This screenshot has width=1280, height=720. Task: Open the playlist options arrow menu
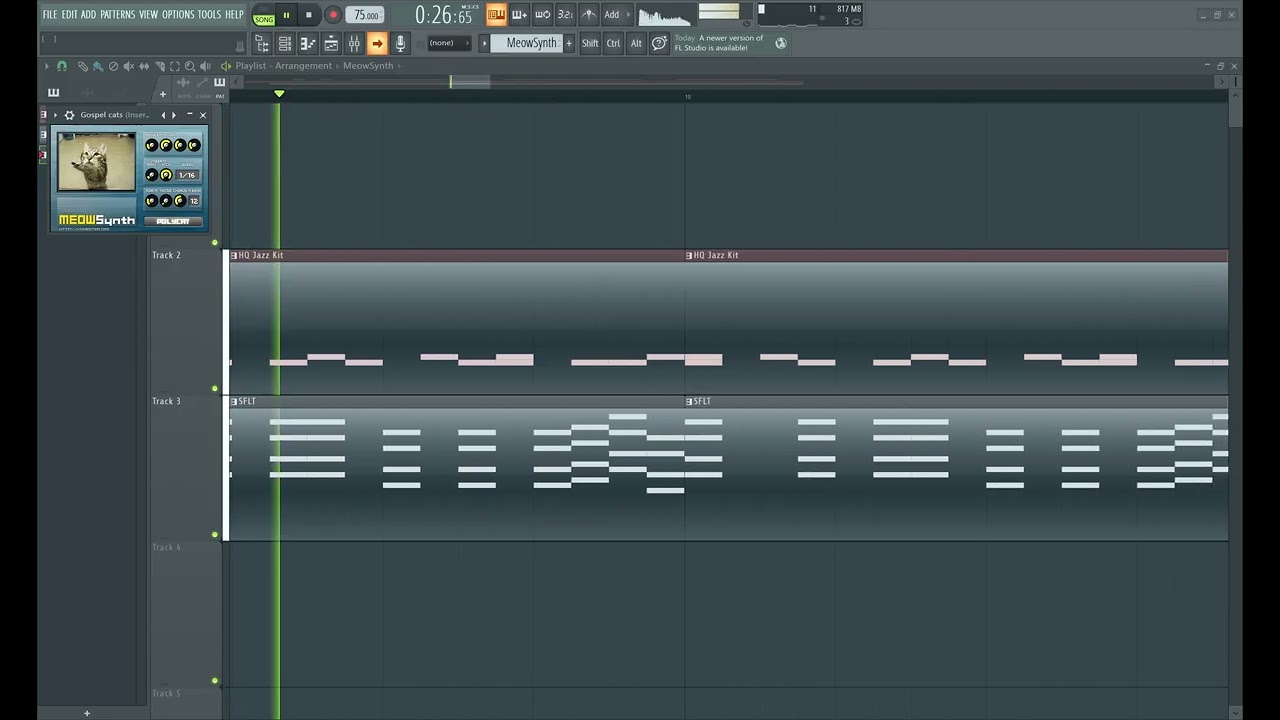(x=46, y=66)
